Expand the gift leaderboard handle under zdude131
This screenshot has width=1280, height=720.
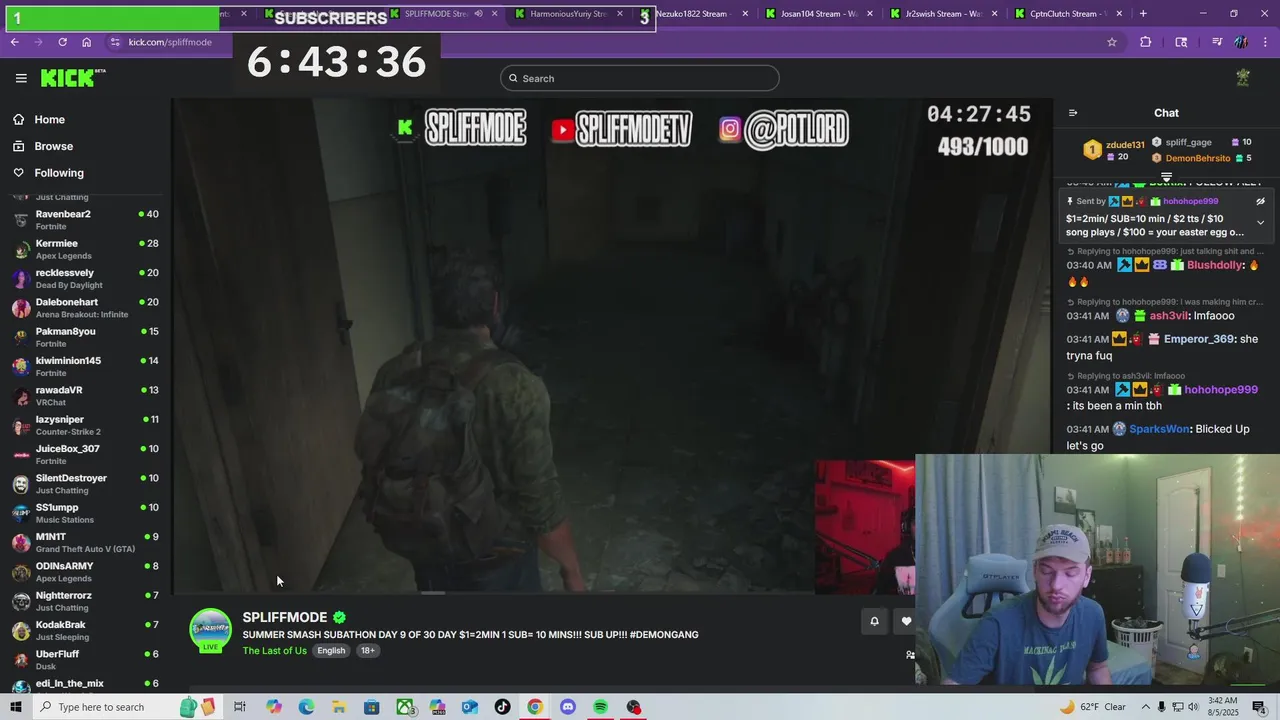(x=1166, y=177)
